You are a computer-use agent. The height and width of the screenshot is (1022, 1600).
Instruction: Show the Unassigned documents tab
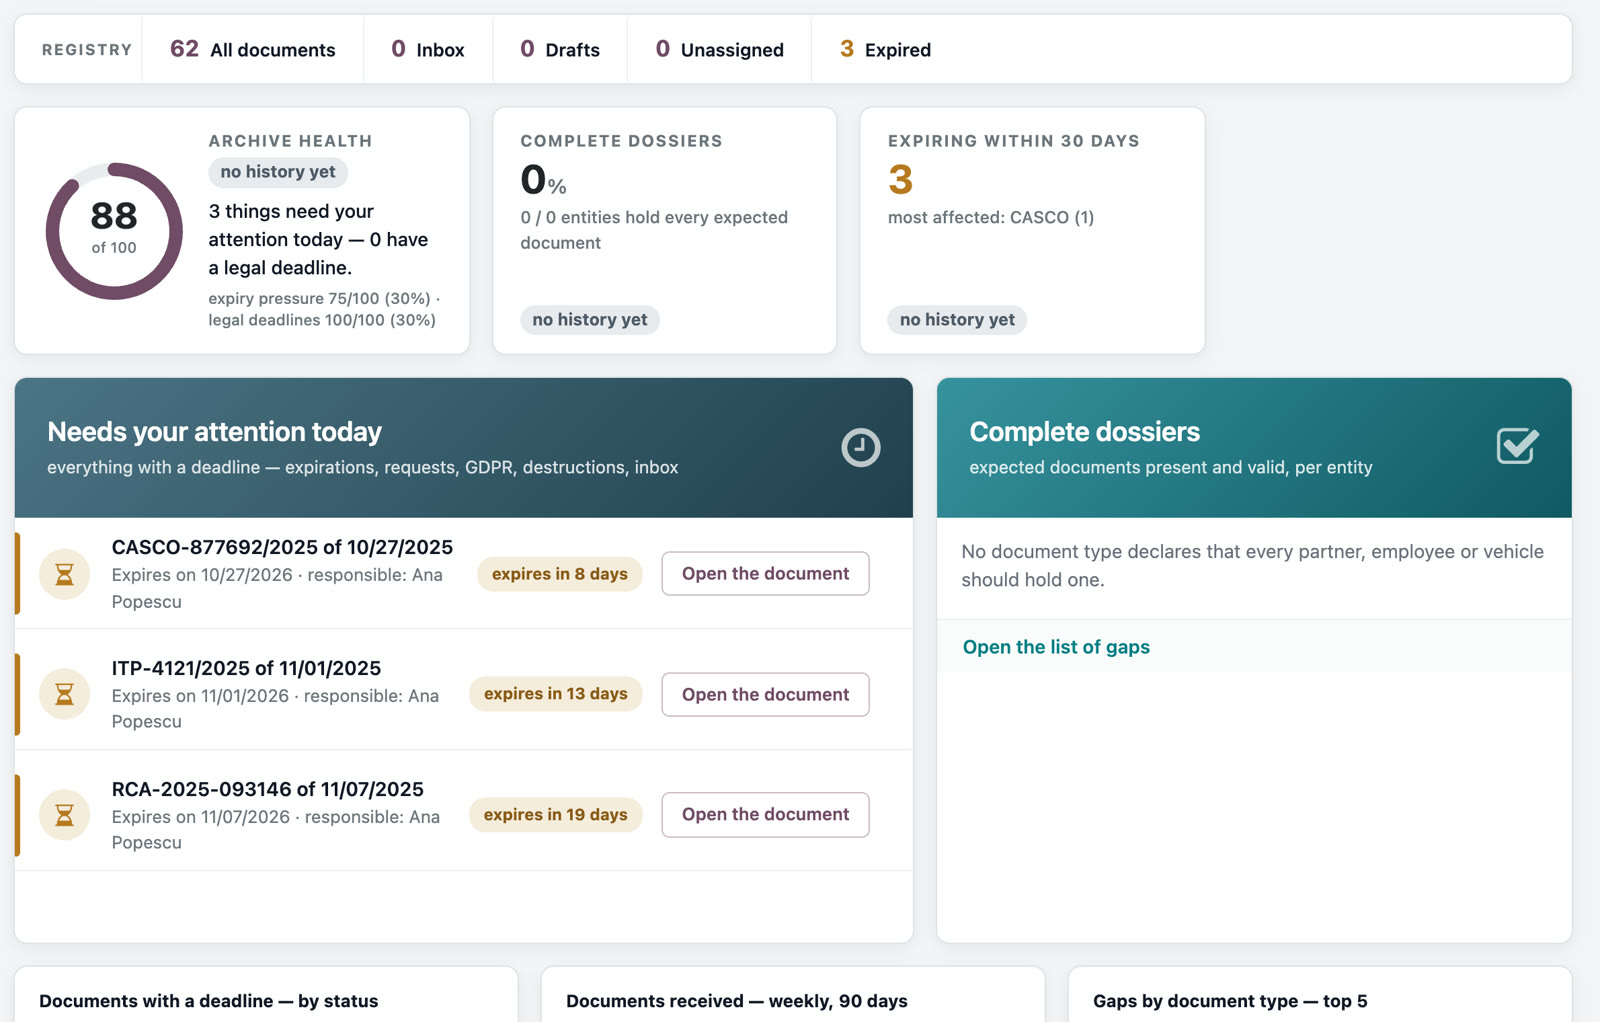pyautogui.click(x=719, y=49)
